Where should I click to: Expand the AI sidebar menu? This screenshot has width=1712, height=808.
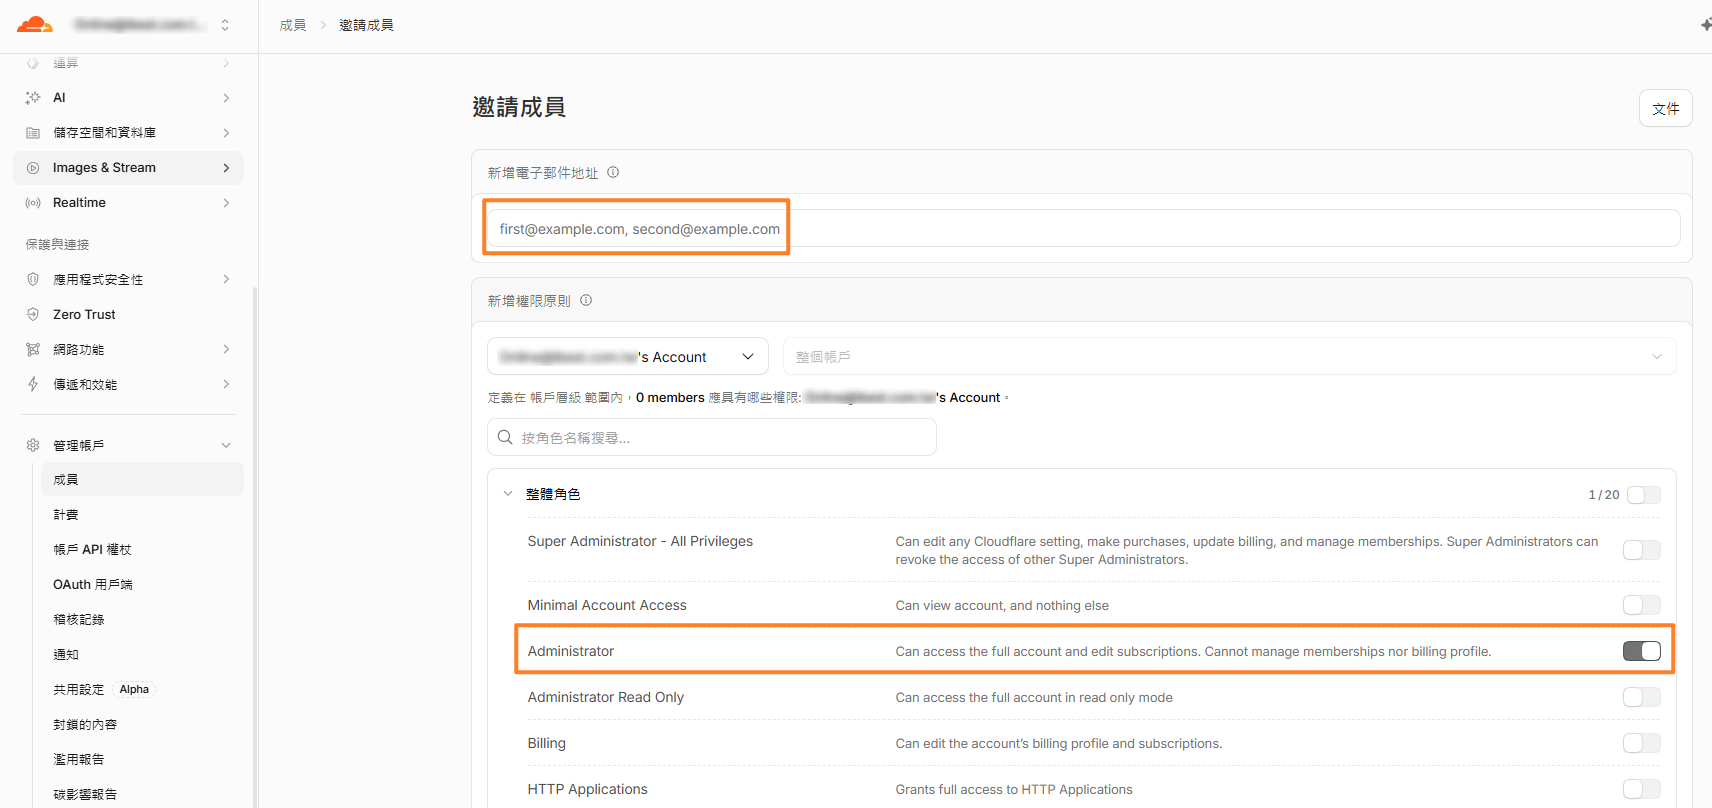coord(226,98)
